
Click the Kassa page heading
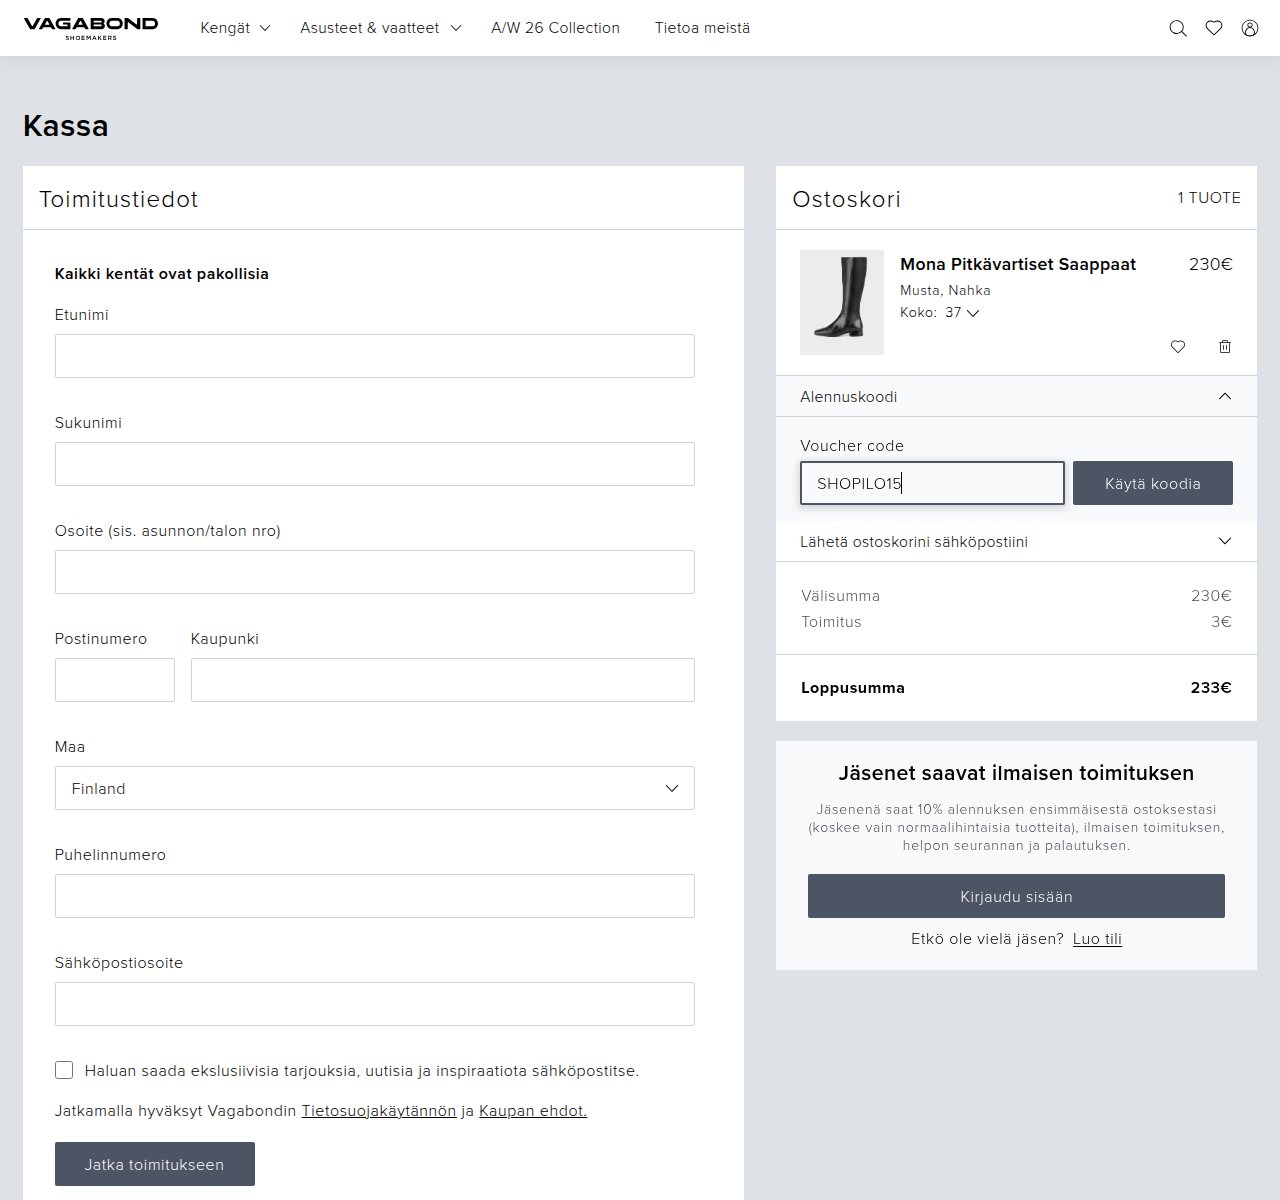click(66, 126)
